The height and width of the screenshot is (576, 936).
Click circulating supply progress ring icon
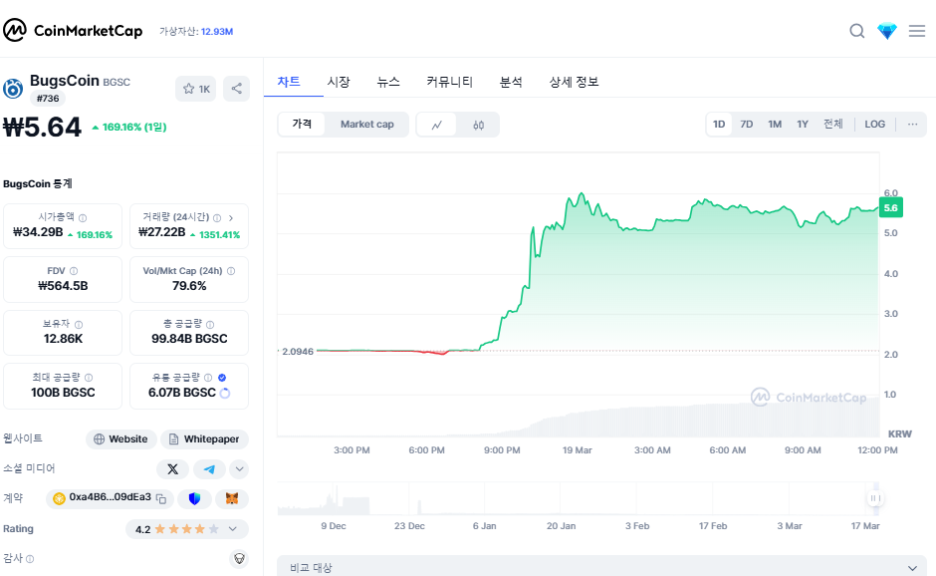225,393
